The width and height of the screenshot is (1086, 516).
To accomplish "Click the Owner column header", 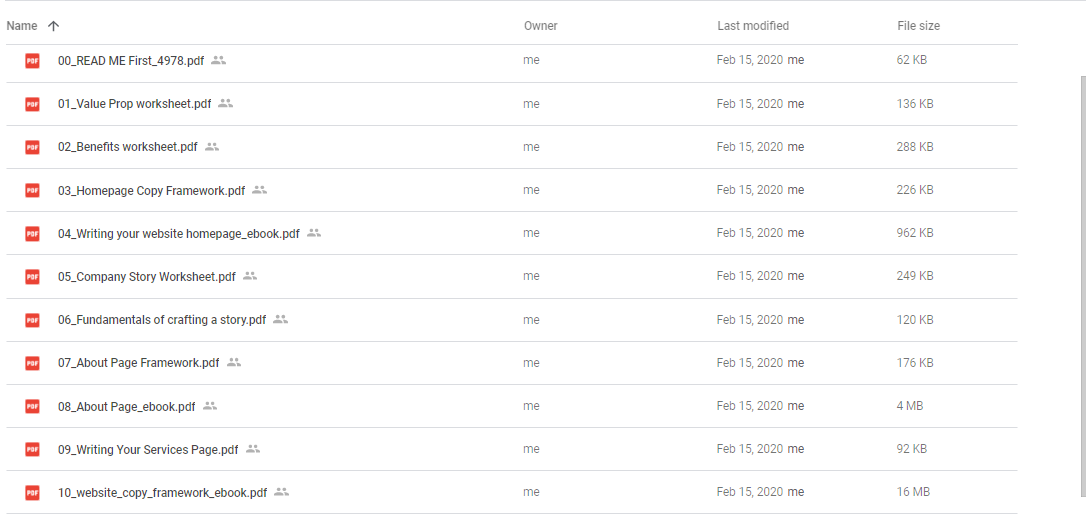I will (540, 26).
